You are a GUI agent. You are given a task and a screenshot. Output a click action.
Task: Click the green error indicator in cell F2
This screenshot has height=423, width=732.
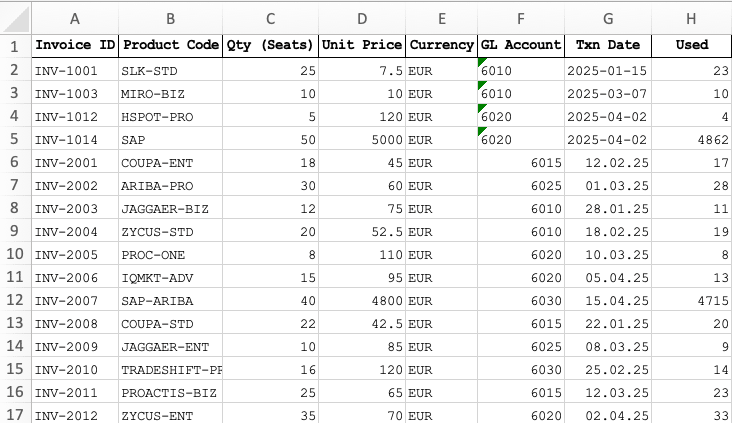click(483, 63)
